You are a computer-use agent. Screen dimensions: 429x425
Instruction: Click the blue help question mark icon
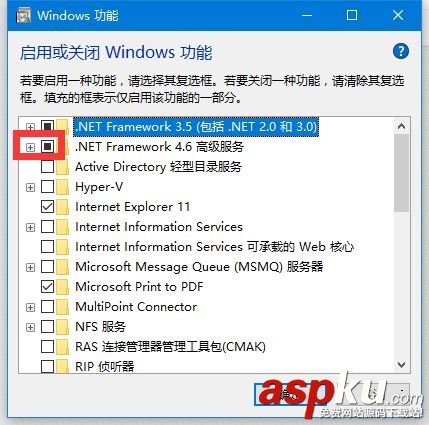400,52
